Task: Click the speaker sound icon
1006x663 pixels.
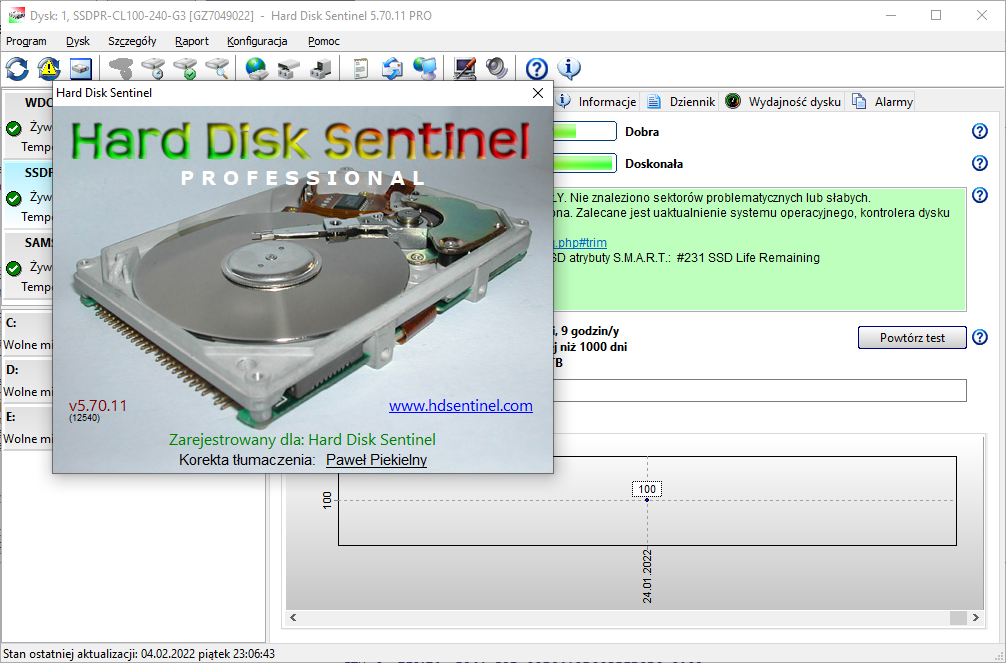Action: pos(497,68)
